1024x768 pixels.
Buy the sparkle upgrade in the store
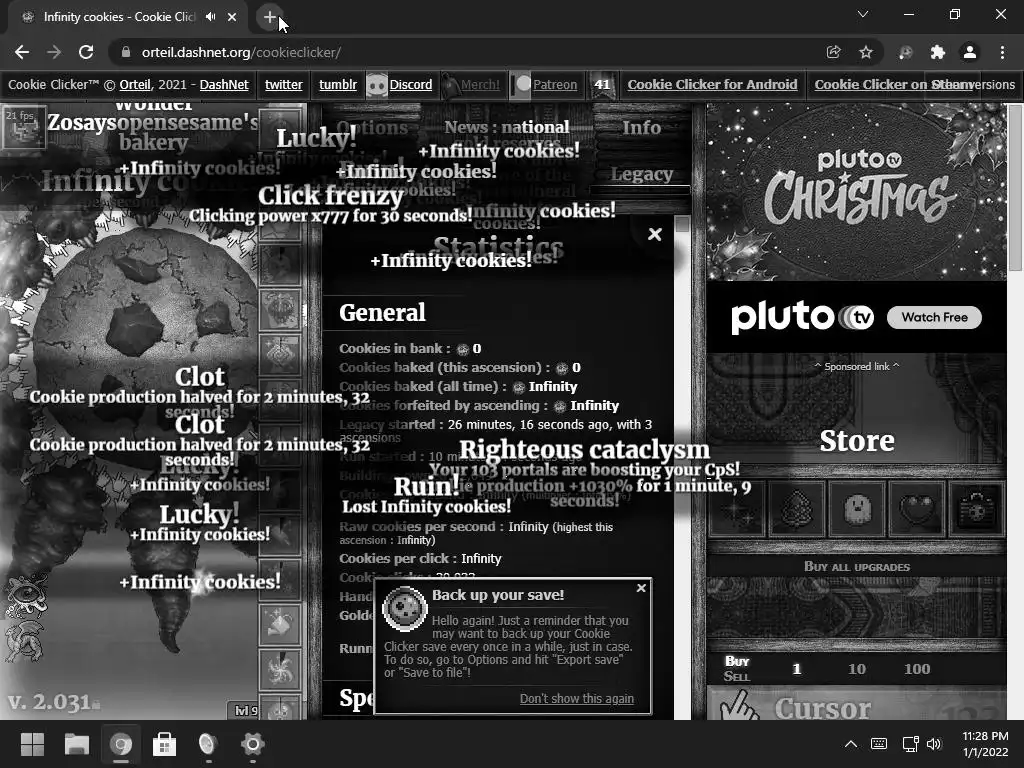[x=737, y=509]
